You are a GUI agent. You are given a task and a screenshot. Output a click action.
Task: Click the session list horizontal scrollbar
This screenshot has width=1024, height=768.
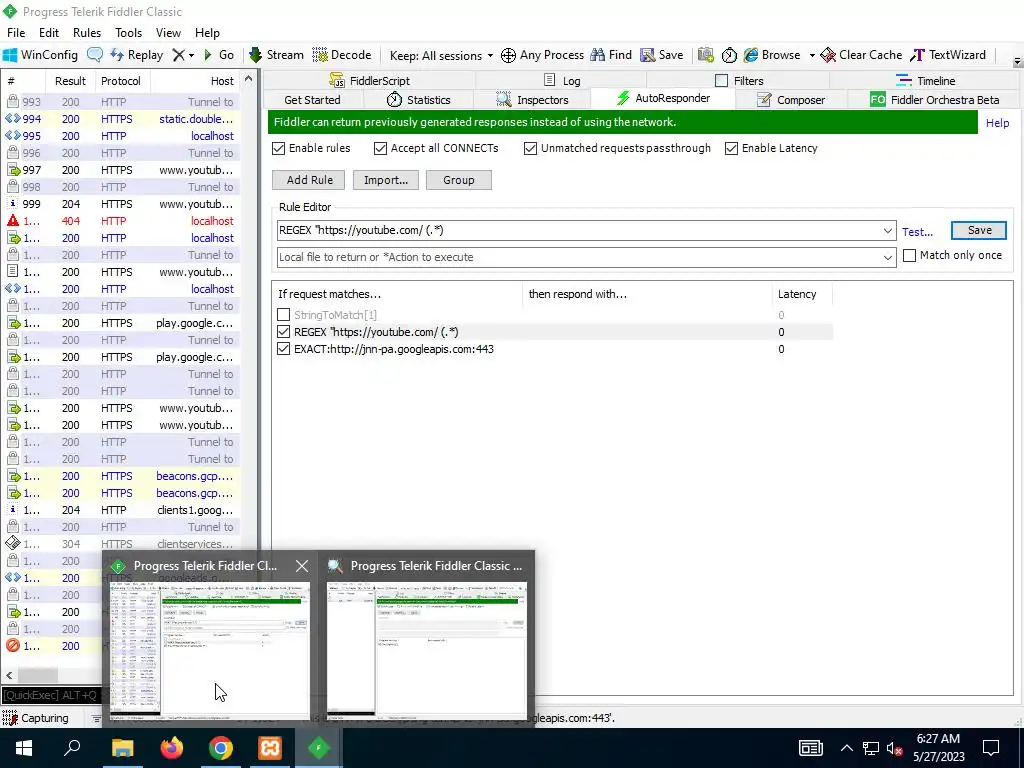coord(38,675)
